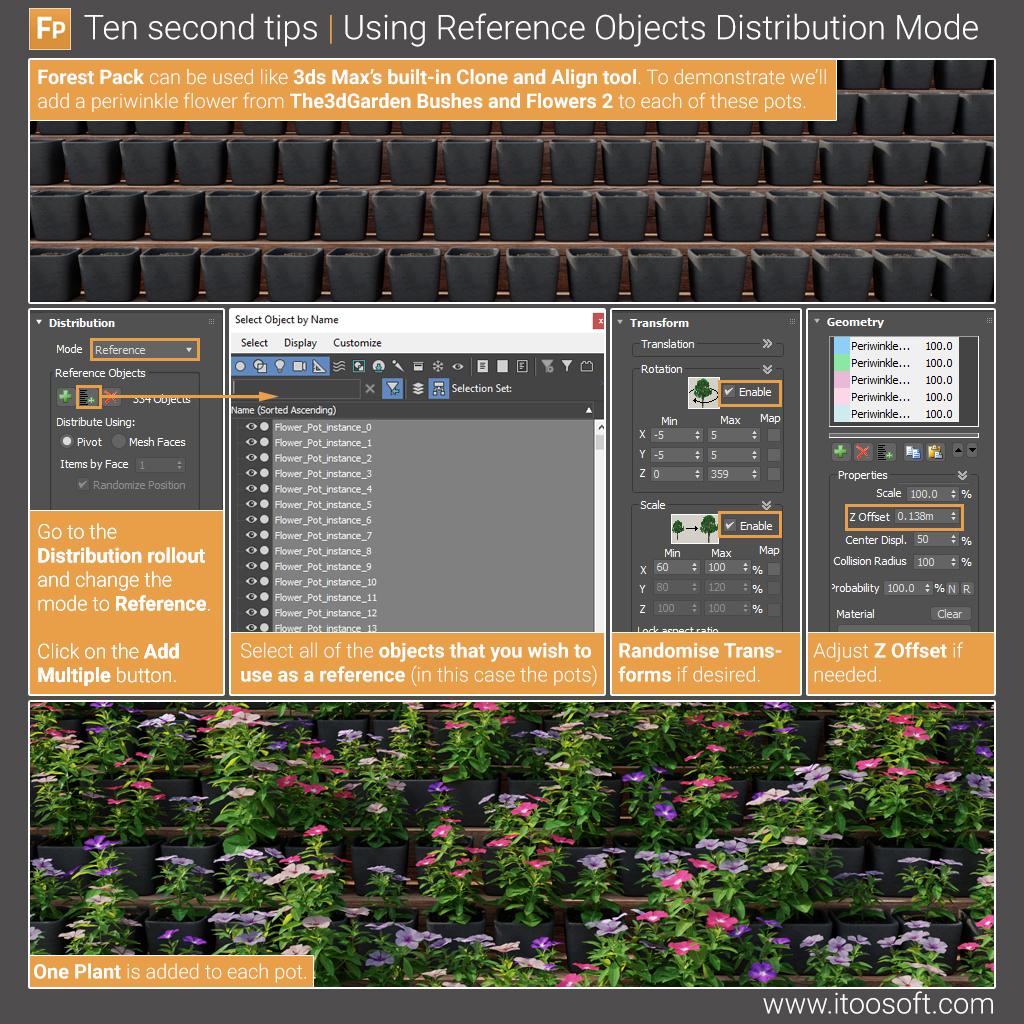Collapse the Transform rollout
The image size is (1024, 1024).
point(620,323)
